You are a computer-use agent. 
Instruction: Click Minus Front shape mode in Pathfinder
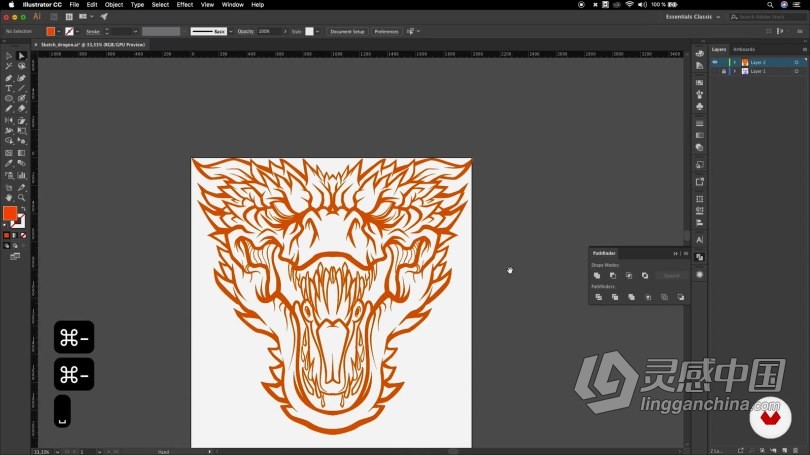click(x=613, y=276)
